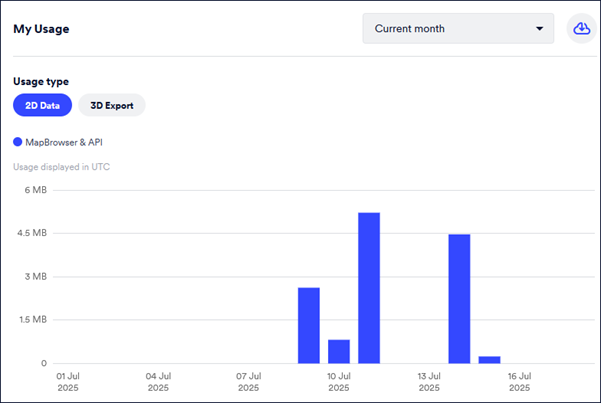Click the Usage type label
The height and width of the screenshot is (403, 601).
tap(41, 82)
